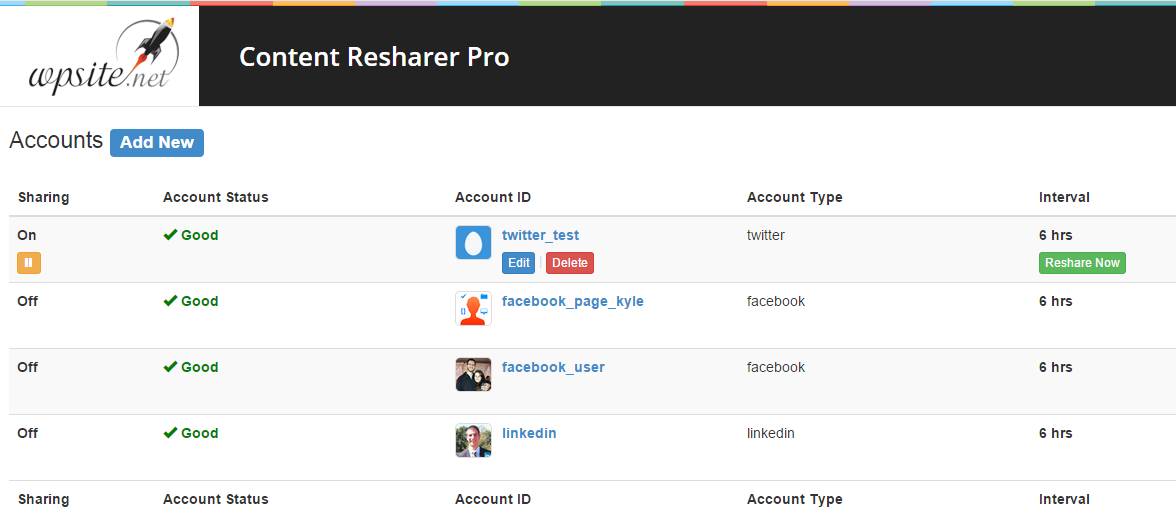
Task: Click Good status in facebook_page_kyle row
Action: 190,301
